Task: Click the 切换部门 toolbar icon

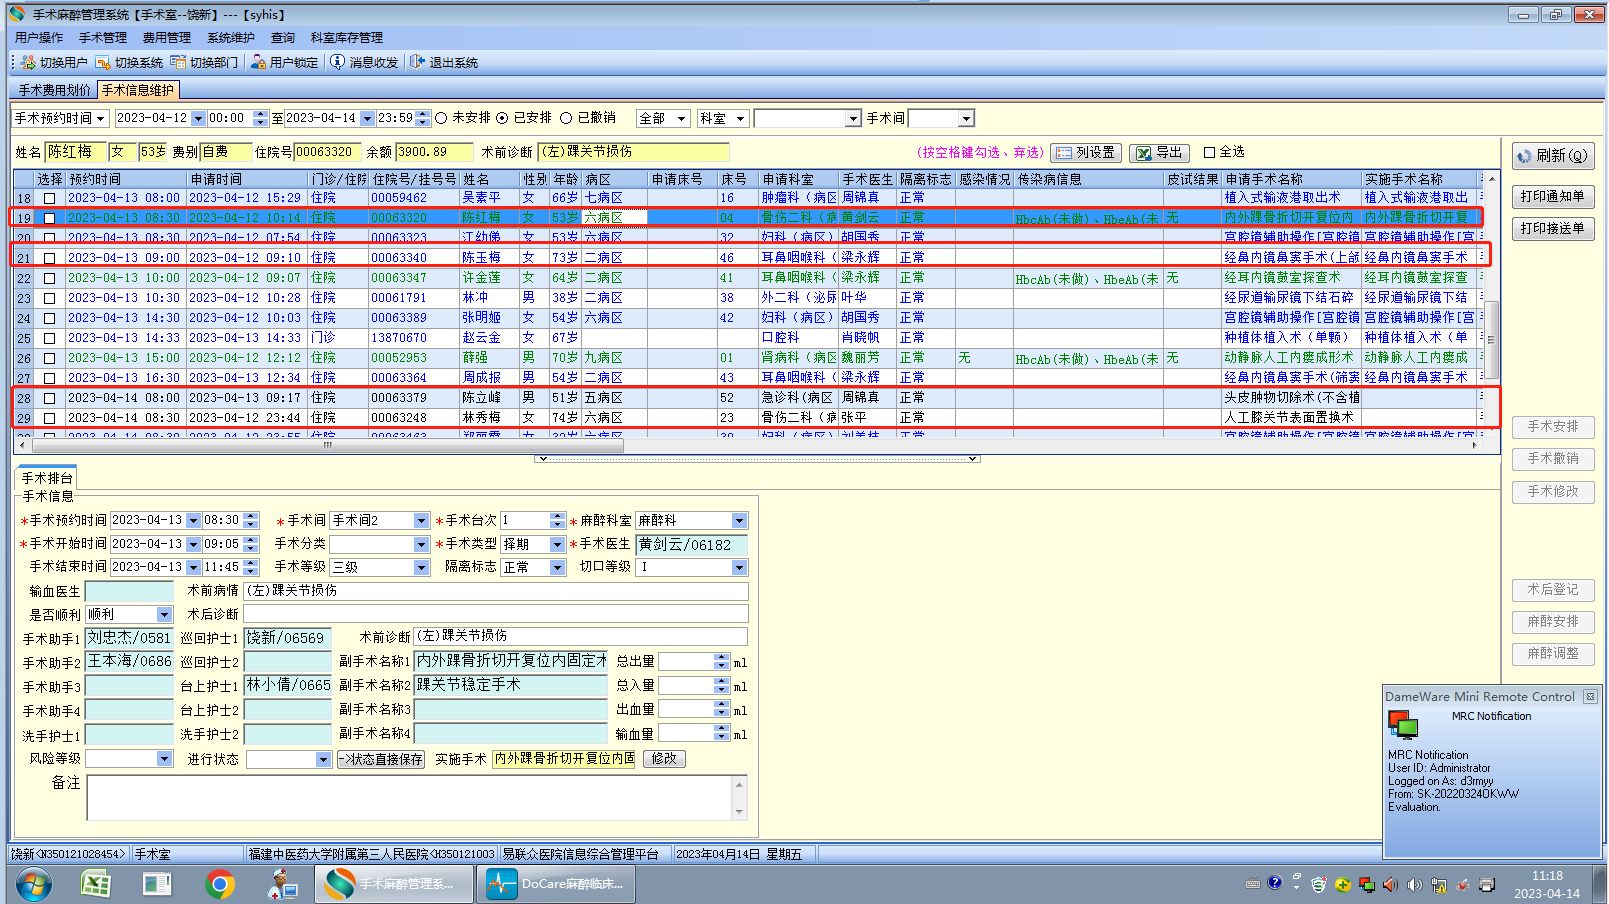Action: point(178,63)
